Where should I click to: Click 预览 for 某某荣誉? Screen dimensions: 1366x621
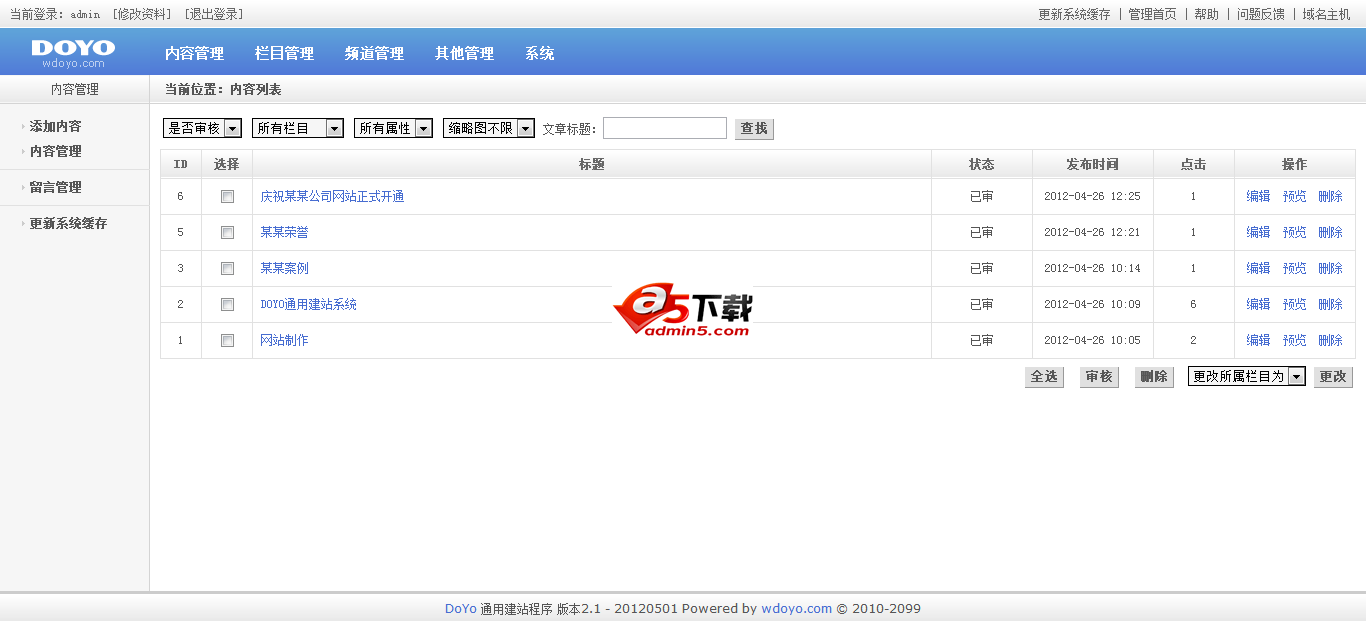coord(1294,233)
